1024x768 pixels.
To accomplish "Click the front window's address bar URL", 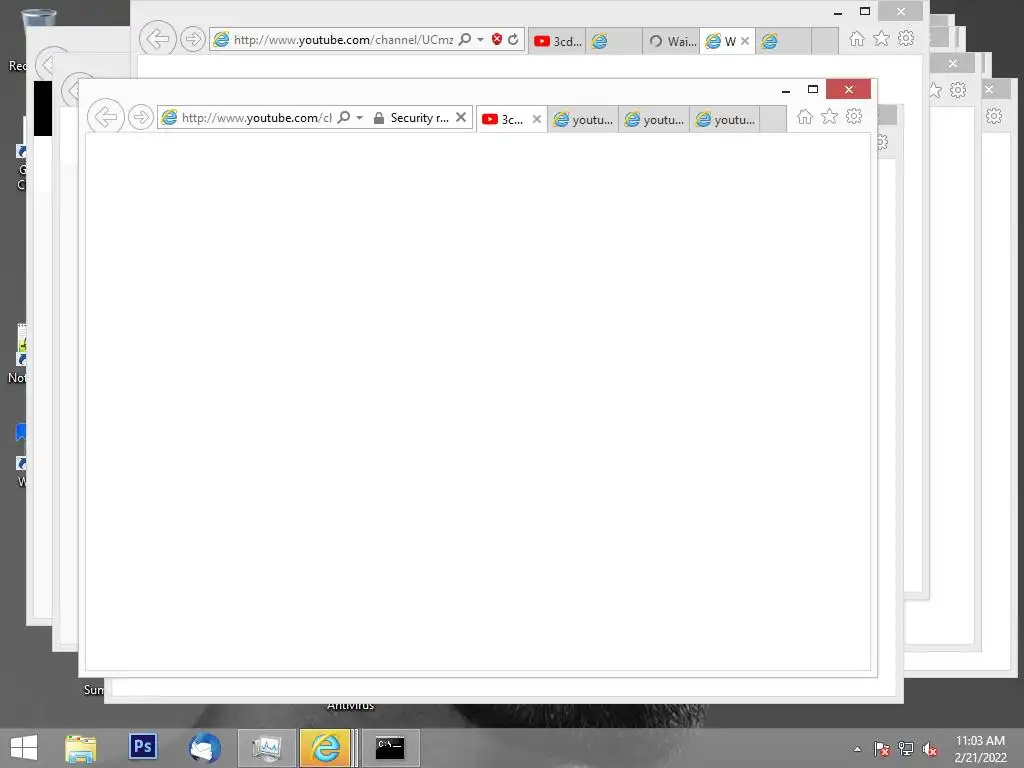I will (x=257, y=118).
